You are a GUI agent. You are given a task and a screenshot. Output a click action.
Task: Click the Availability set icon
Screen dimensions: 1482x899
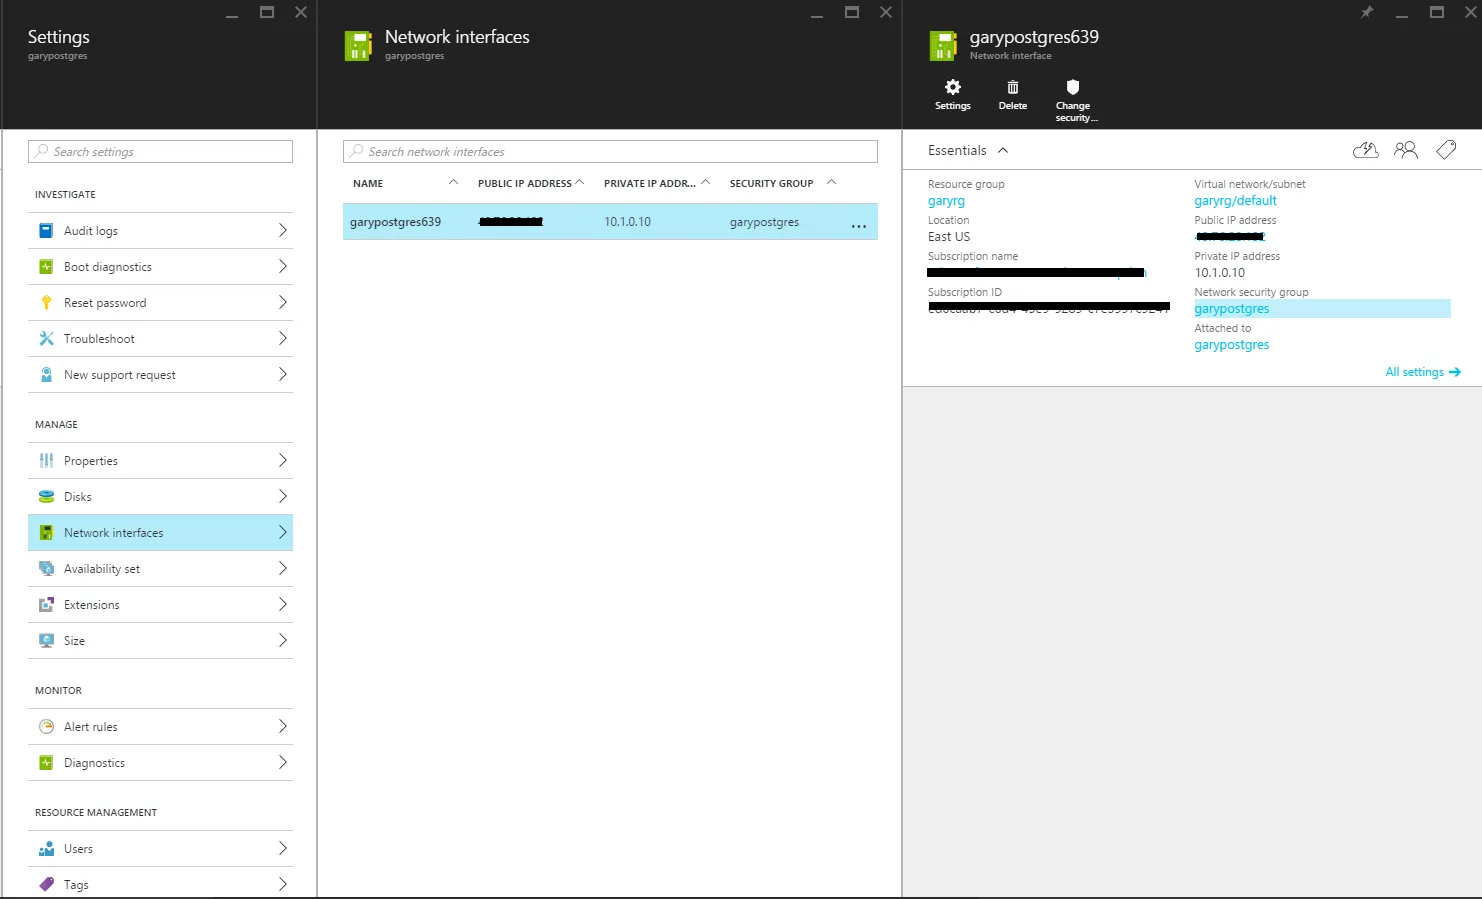click(x=46, y=569)
